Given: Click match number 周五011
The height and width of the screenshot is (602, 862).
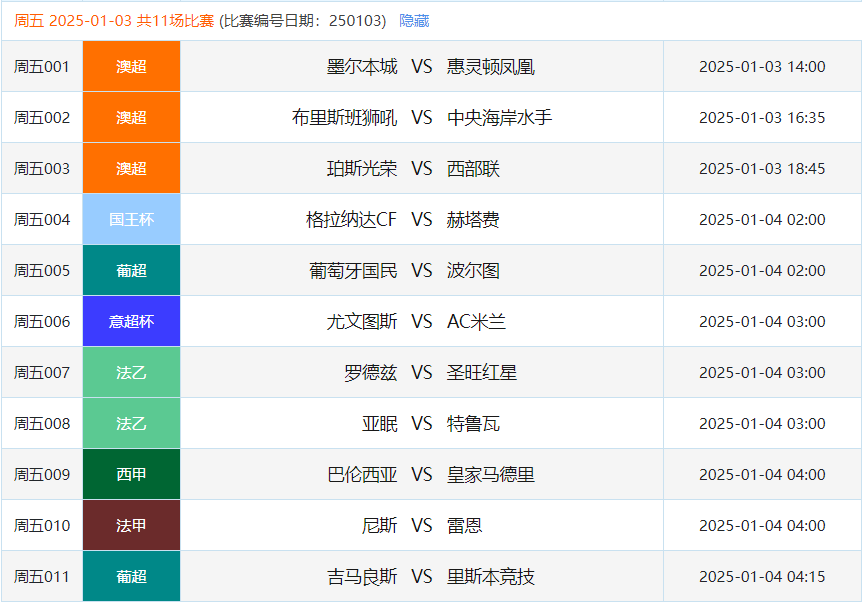Looking at the screenshot, I should pyautogui.click(x=42, y=577).
